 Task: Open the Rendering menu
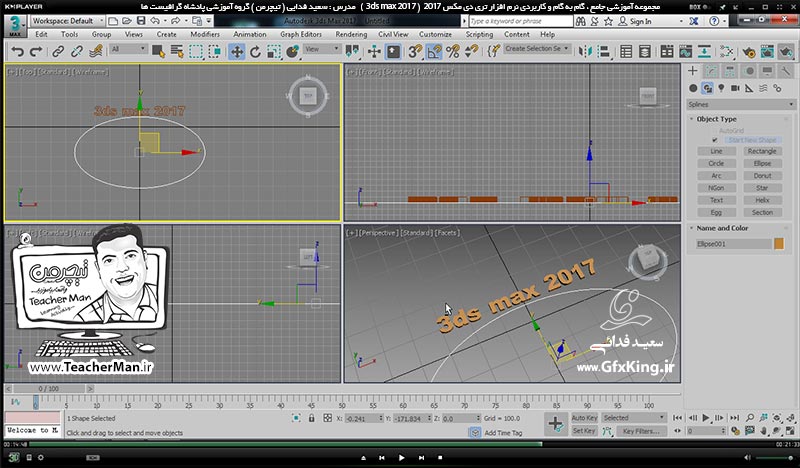(351, 34)
